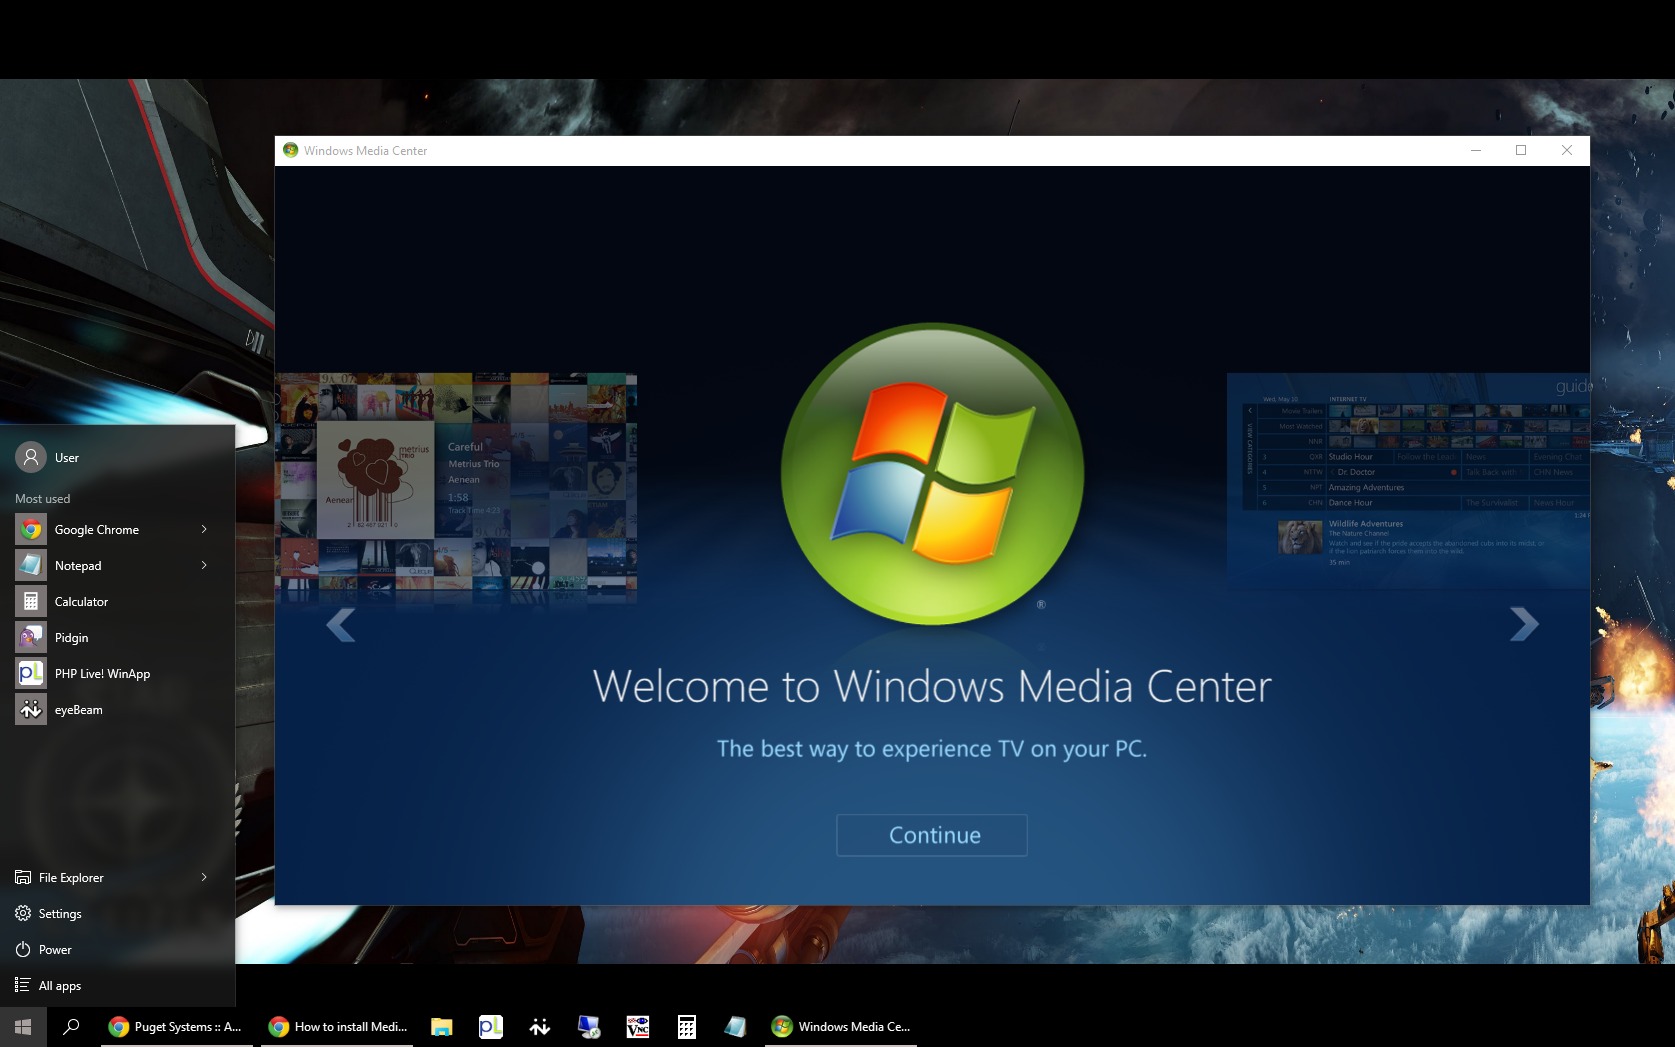This screenshot has height=1047, width=1675.
Task: Open the TV guide preview thumbnail
Action: point(1407,480)
